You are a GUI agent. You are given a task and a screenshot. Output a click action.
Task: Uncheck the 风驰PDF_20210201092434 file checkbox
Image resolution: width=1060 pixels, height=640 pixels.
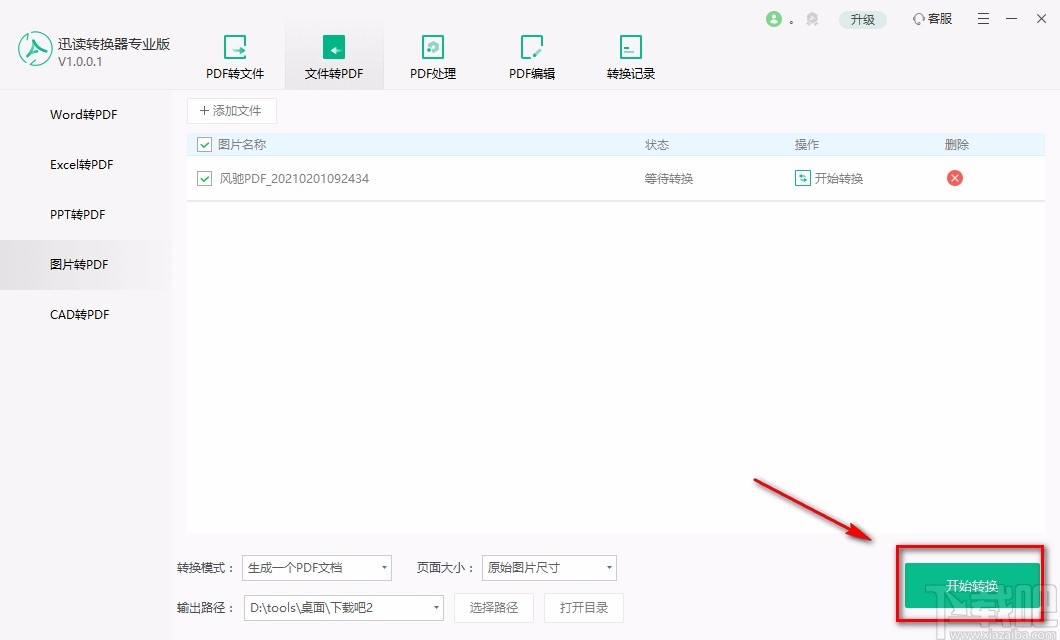203,178
